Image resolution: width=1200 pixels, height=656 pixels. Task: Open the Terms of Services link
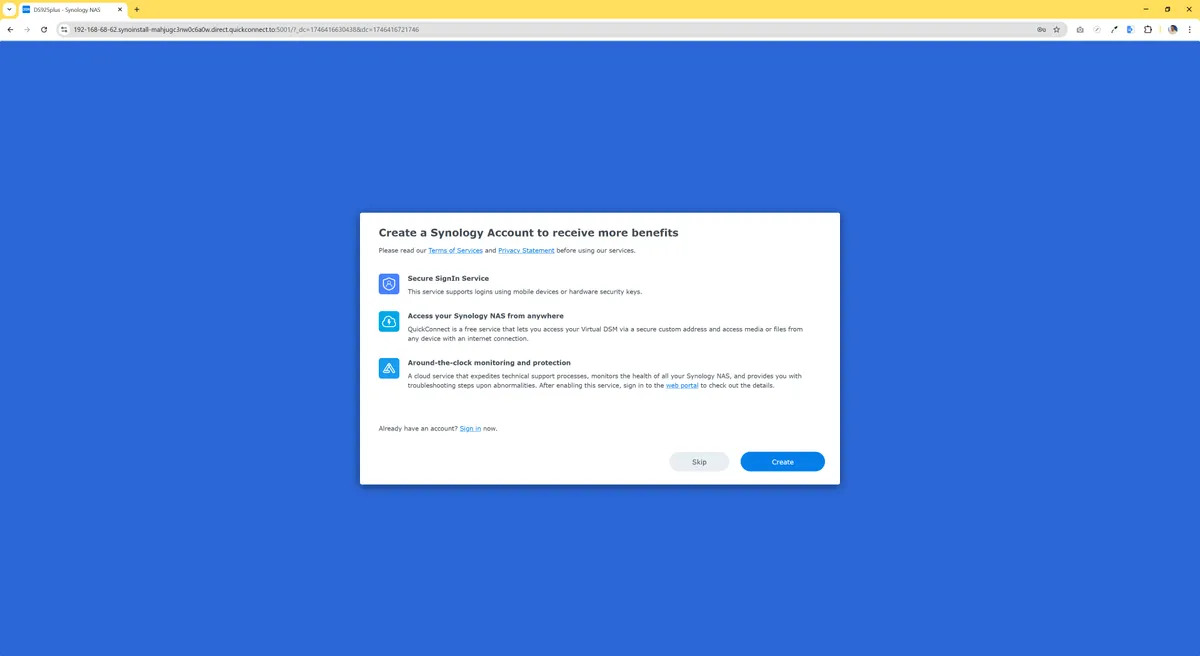click(455, 250)
